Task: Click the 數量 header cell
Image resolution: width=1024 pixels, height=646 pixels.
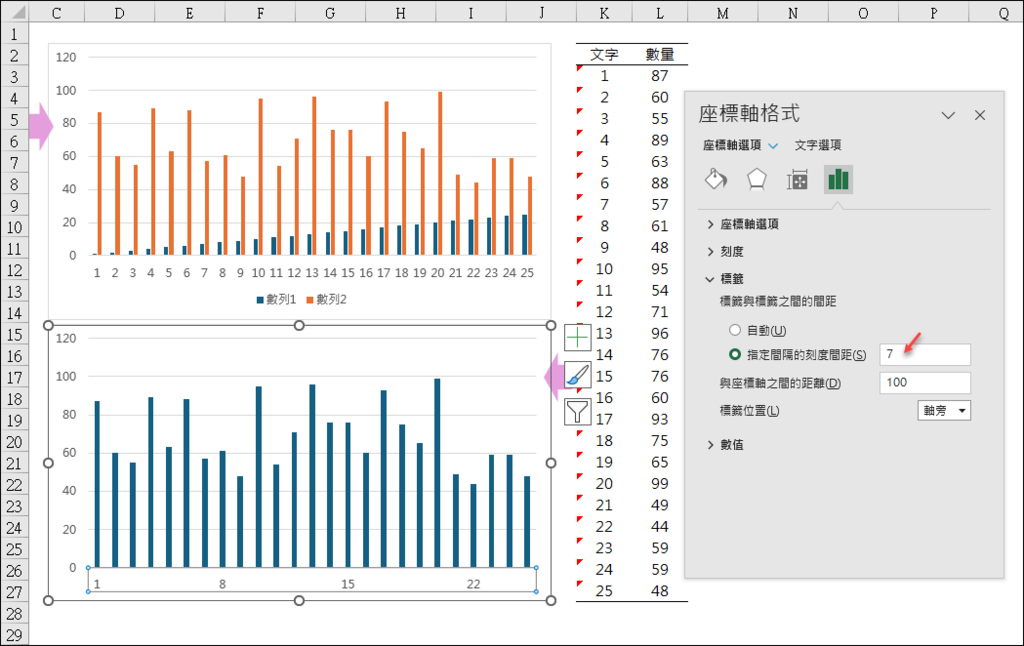Action: (660, 54)
